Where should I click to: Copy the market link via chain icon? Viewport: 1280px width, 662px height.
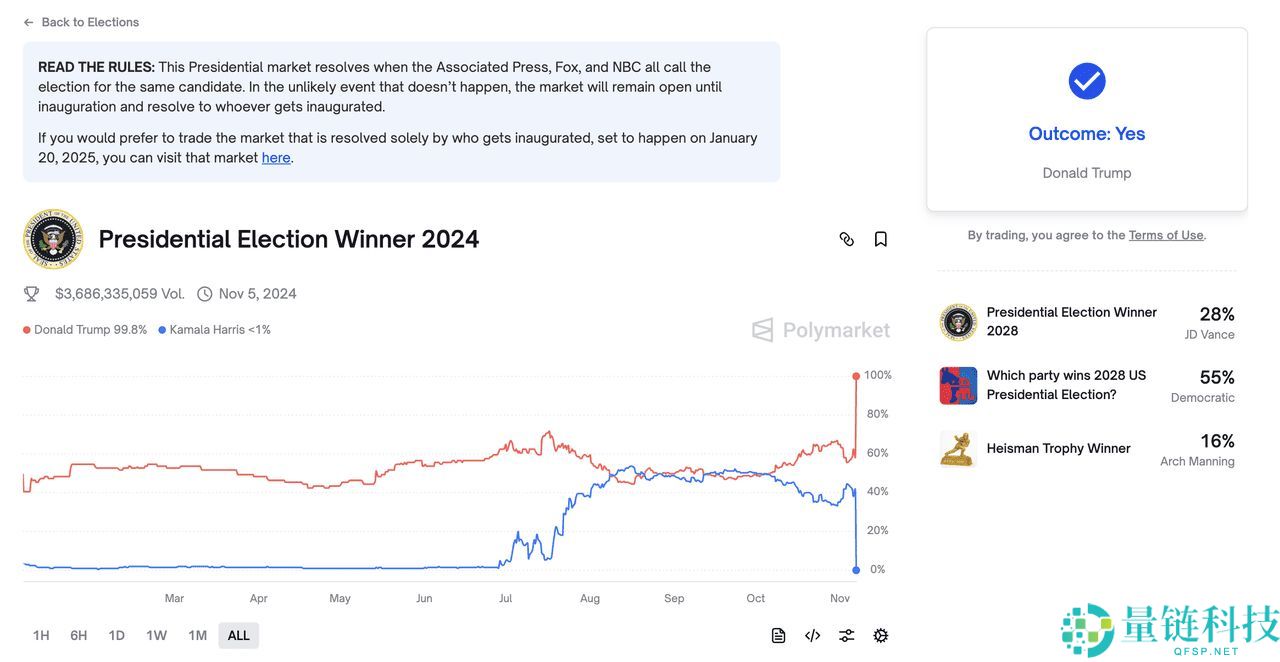coord(846,239)
